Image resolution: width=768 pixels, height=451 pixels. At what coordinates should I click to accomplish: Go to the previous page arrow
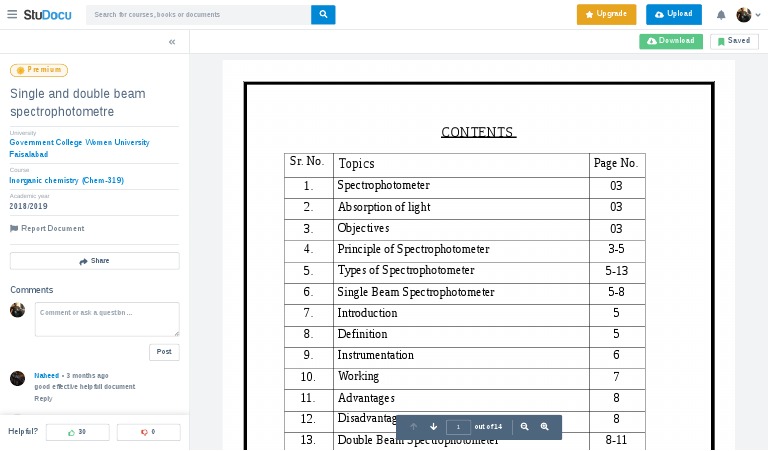(x=414, y=427)
